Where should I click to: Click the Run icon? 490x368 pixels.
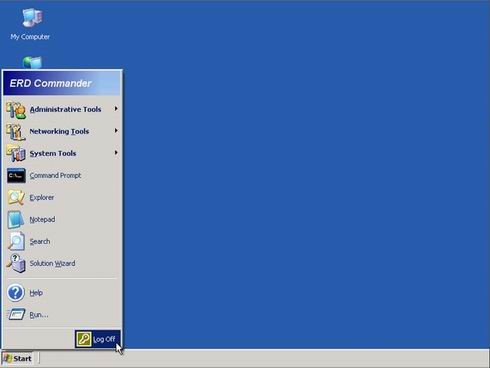point(16,314)
